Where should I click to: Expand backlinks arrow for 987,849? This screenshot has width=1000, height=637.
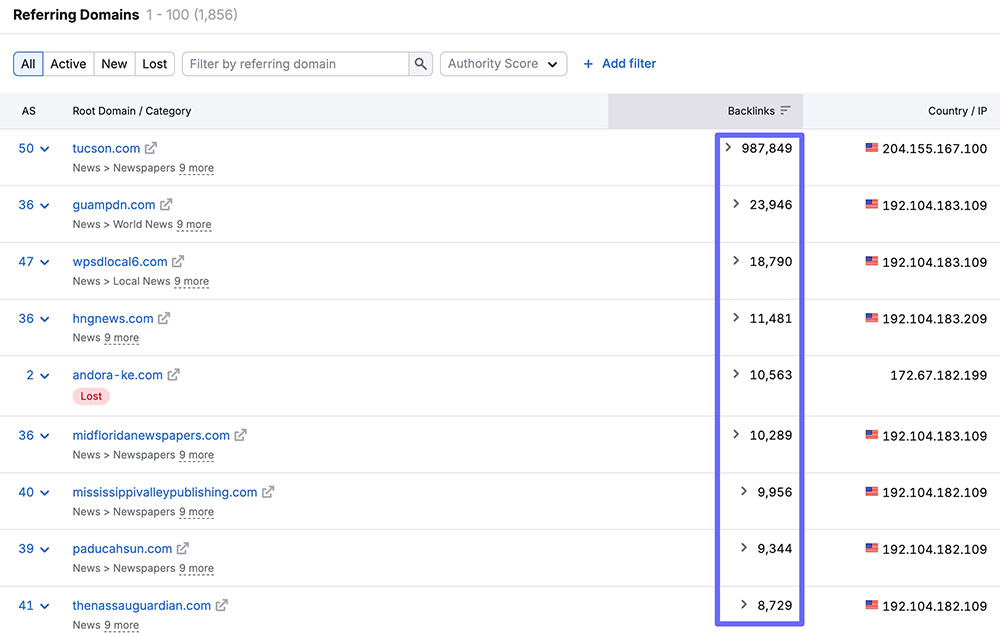(x=728, y=148)
